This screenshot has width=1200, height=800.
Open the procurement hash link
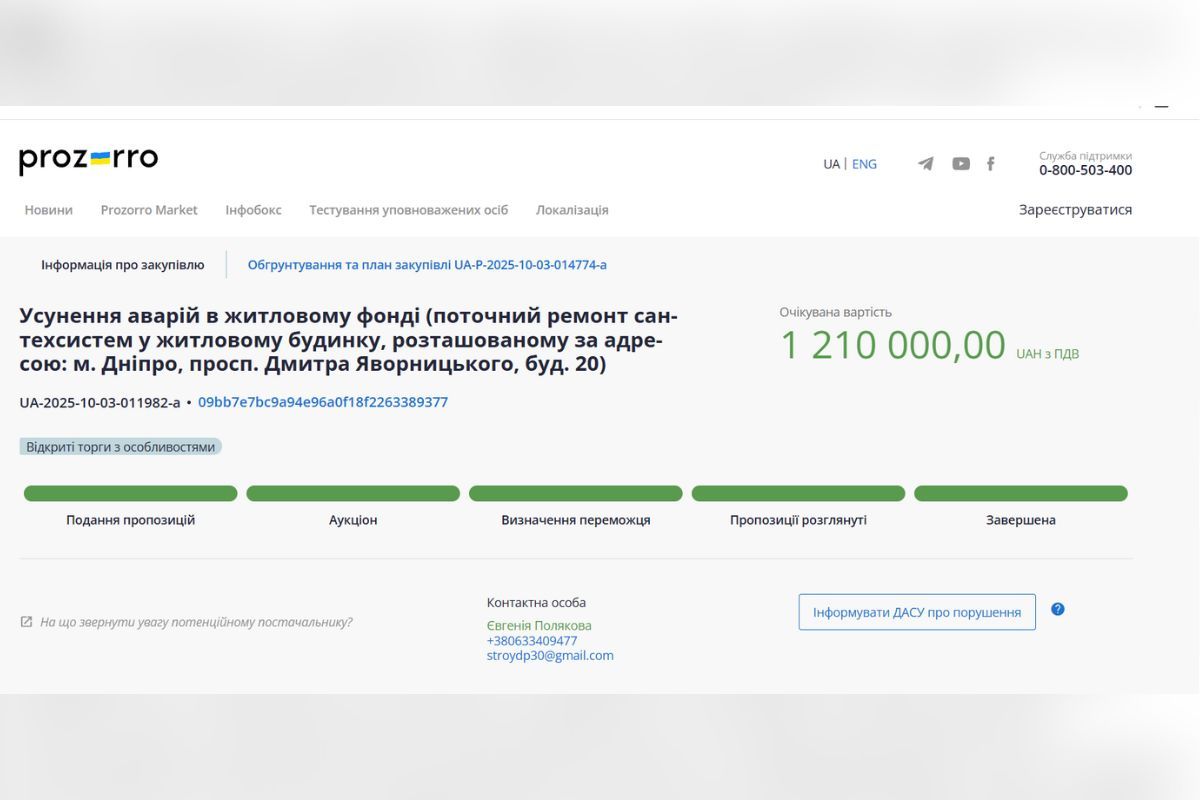pyautogui.click(x=322, y=403)
